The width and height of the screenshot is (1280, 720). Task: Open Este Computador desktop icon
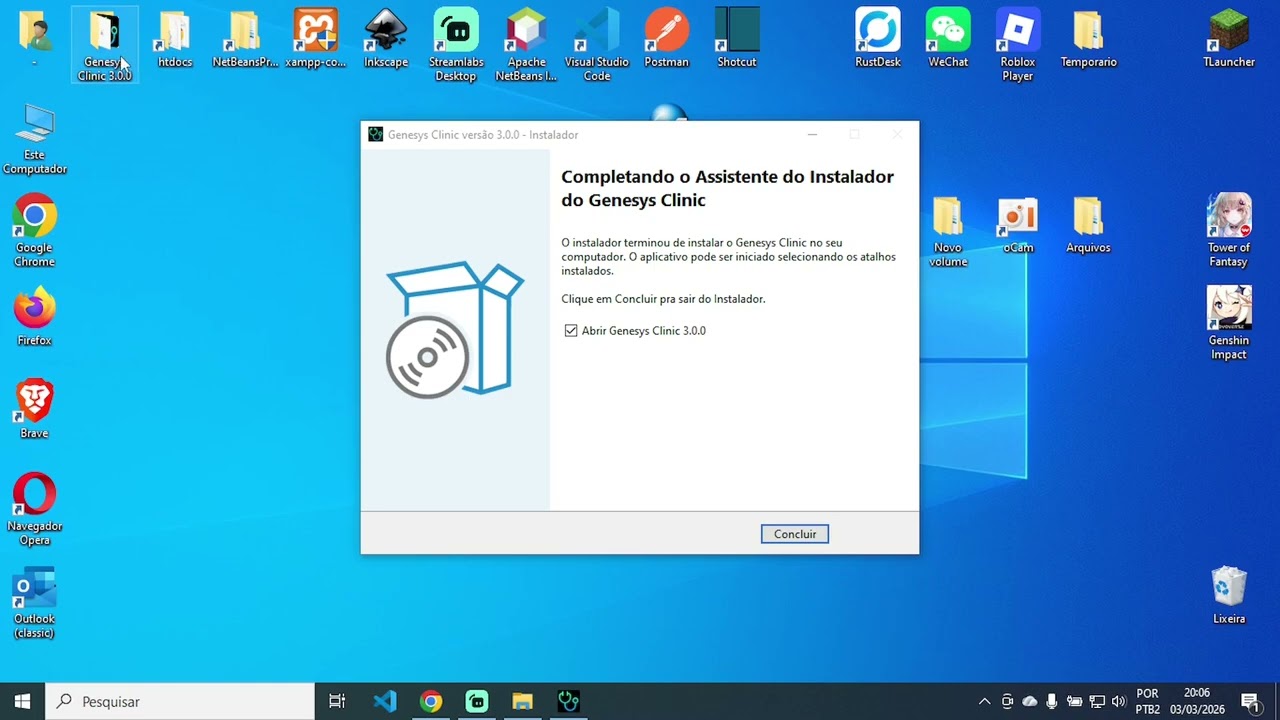pos(35,139)
